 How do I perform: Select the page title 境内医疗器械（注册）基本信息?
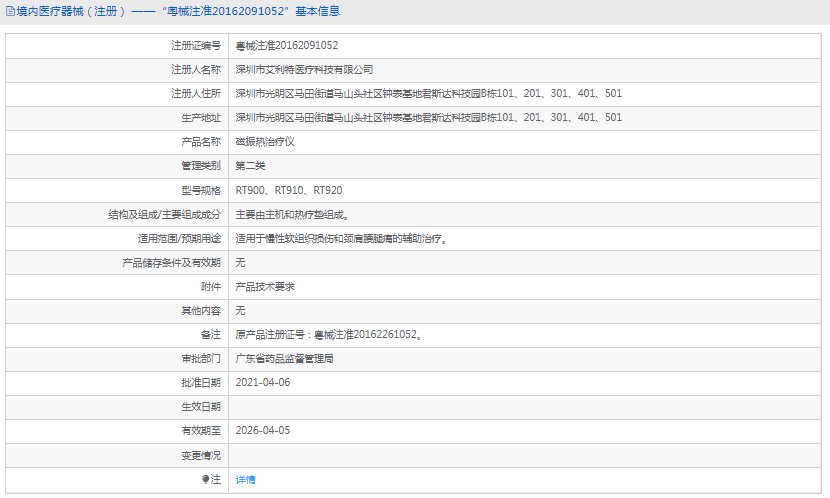coord(178,11)
